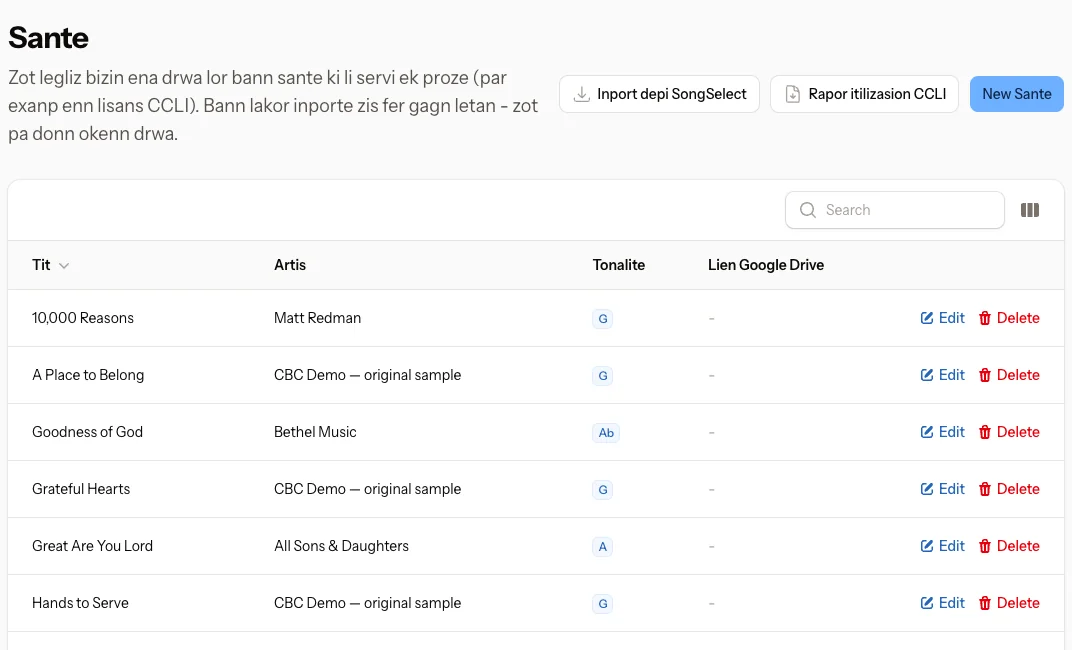The height and width of the screenshot is (650, 1072).
Task: Import songs via Inport depi SongSelect
Action: point(659,94)
